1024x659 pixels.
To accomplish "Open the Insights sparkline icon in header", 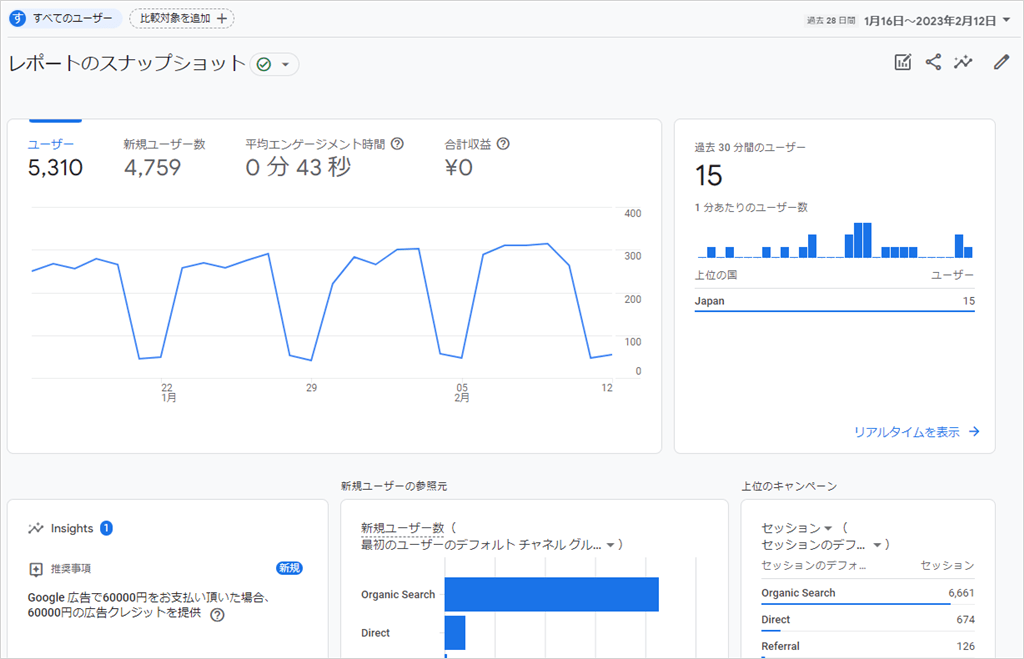I will point(963,62).
